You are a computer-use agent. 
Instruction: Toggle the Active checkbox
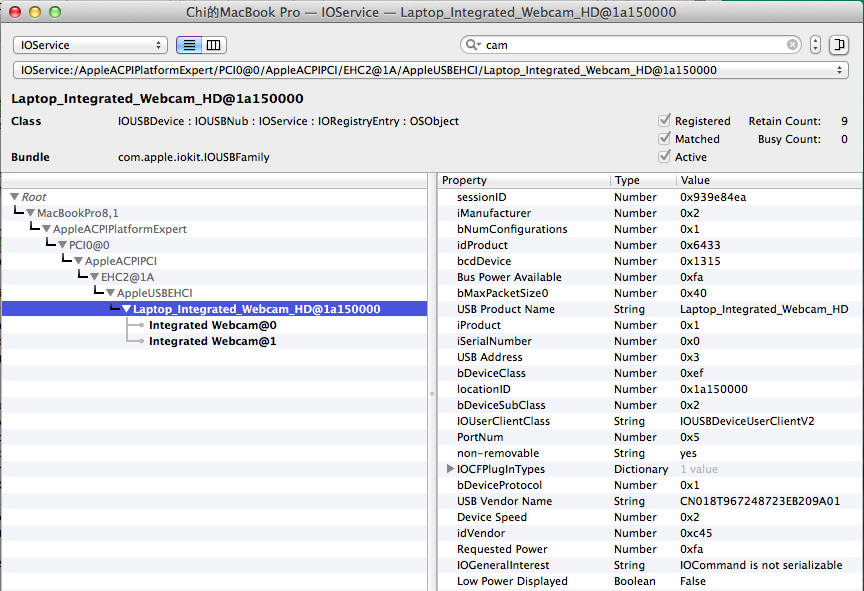pyautogui.click(x=664, y=157)
